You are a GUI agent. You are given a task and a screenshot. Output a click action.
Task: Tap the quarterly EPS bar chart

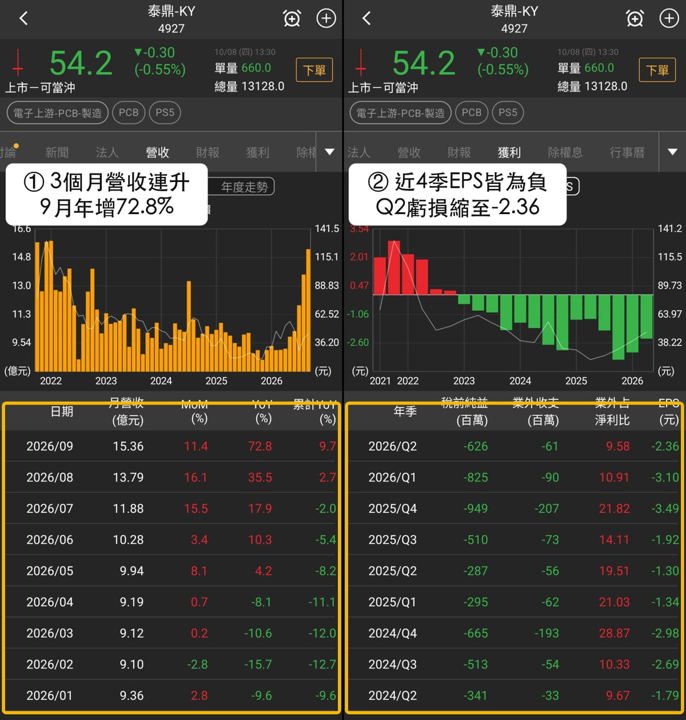click(513, 300)
